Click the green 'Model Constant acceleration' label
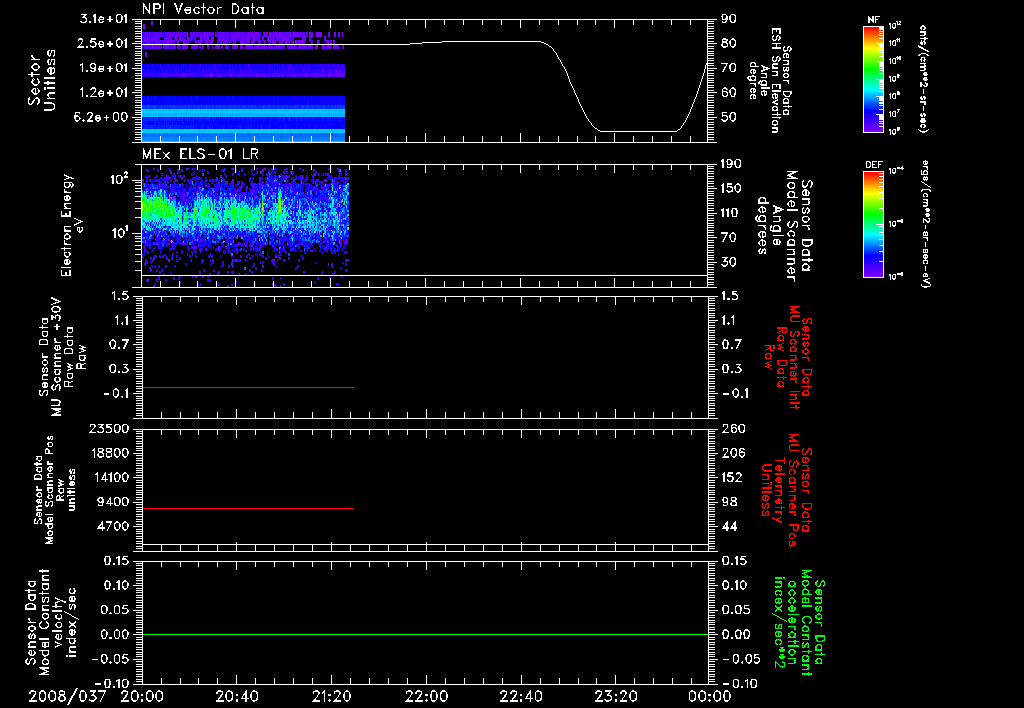This screenshot has width=1024, height=708. point(799,622)
